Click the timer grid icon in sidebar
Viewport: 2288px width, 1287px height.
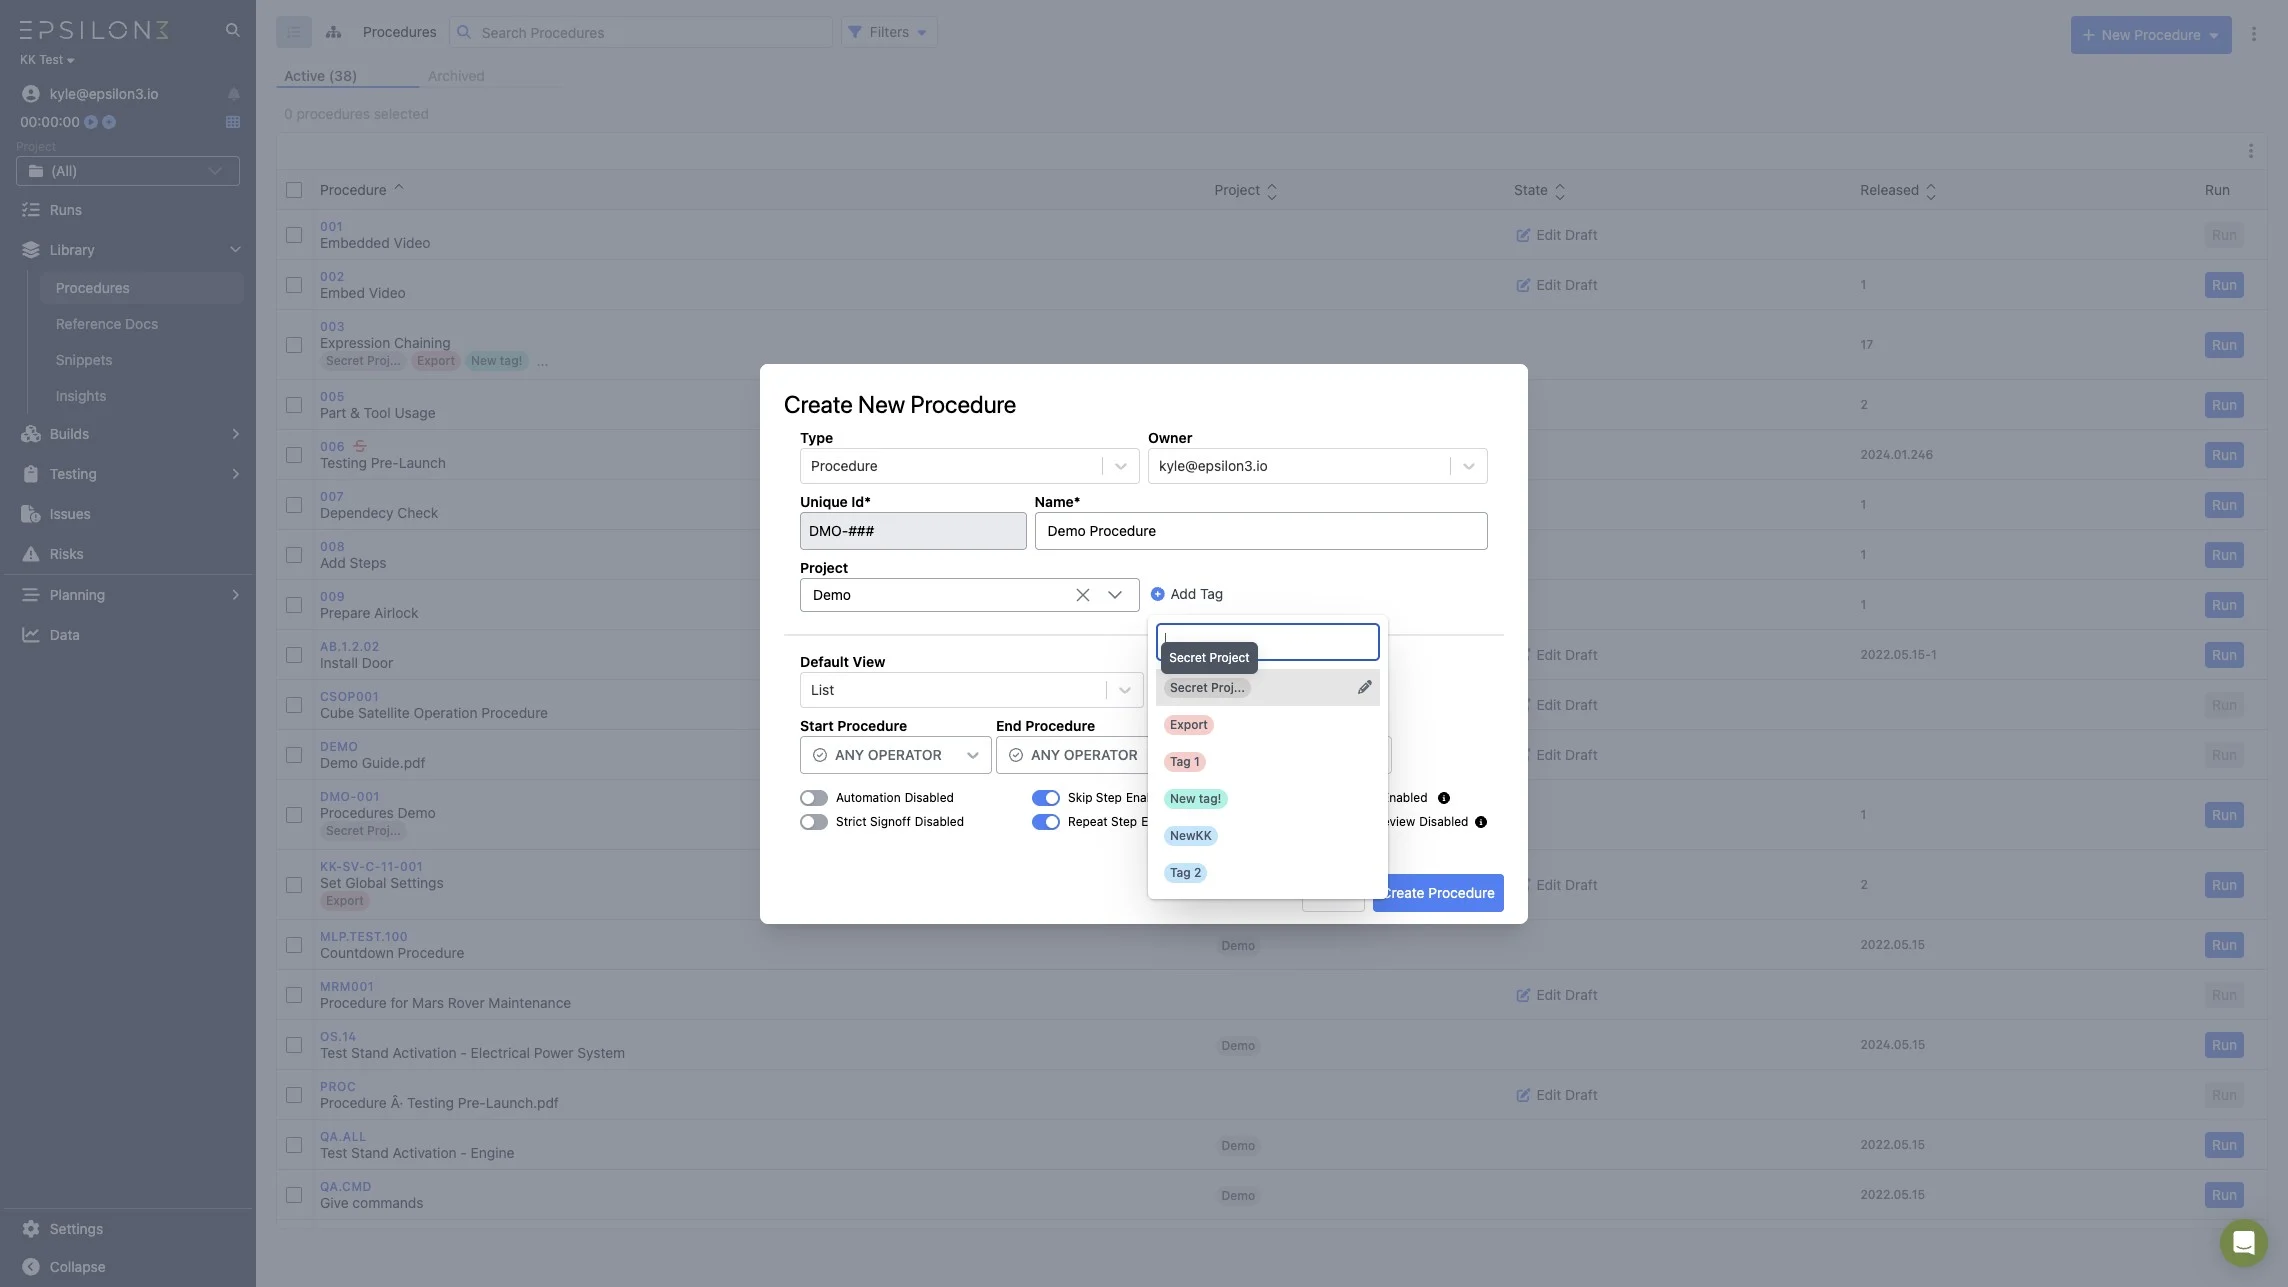click(x=233, y=122)
